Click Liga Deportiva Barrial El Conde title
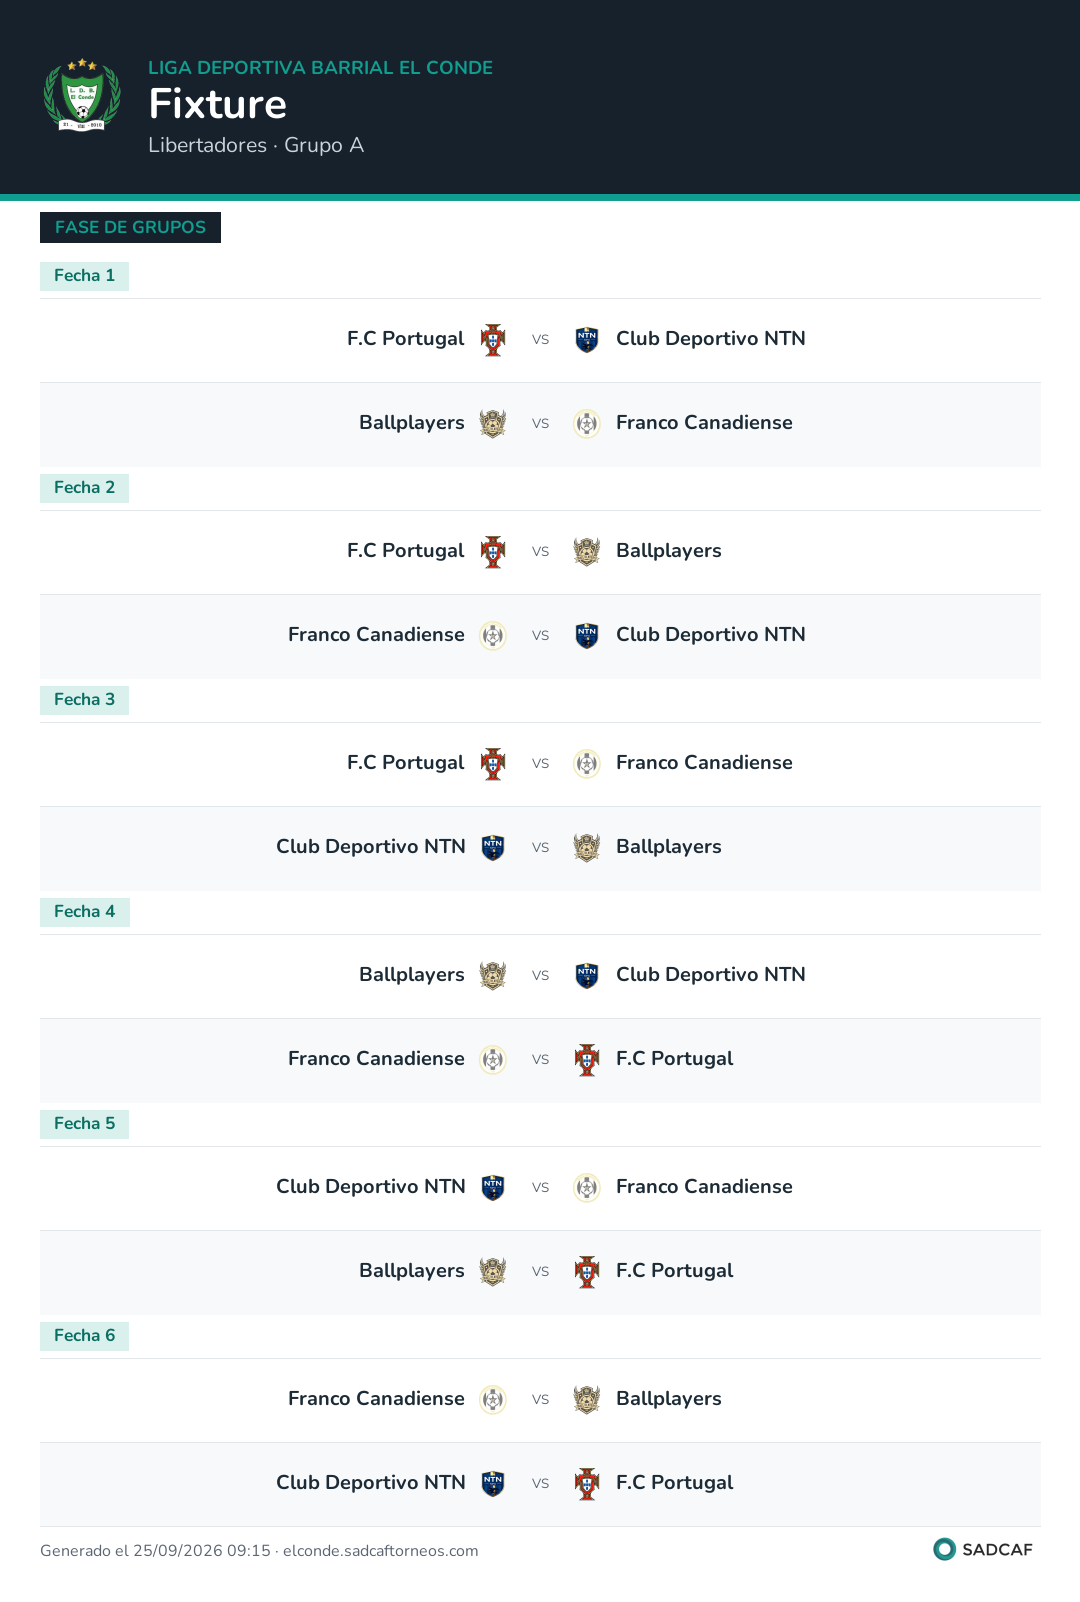 (x=320, y=68)
